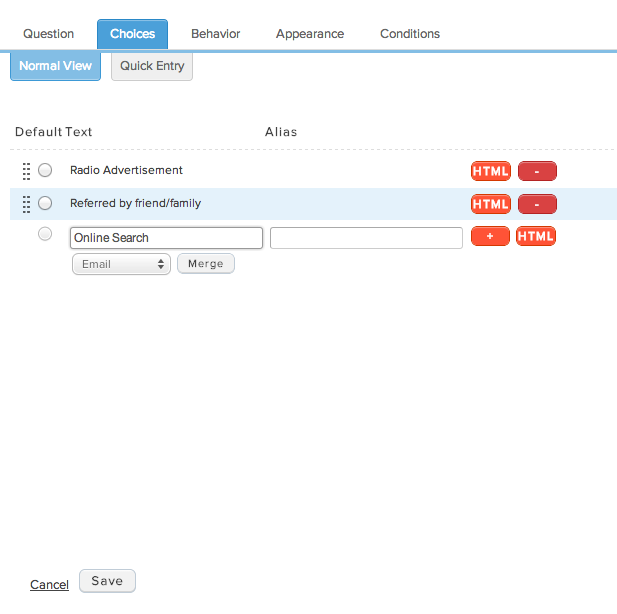Select the radio button beside Online Search field
Screen dimensions: 617x614
tap(45, 234)
